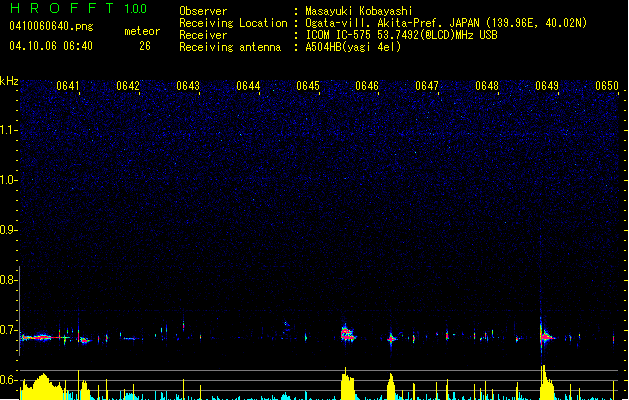Click the yellow power peak below the 0649 echo

pos(547,383)
